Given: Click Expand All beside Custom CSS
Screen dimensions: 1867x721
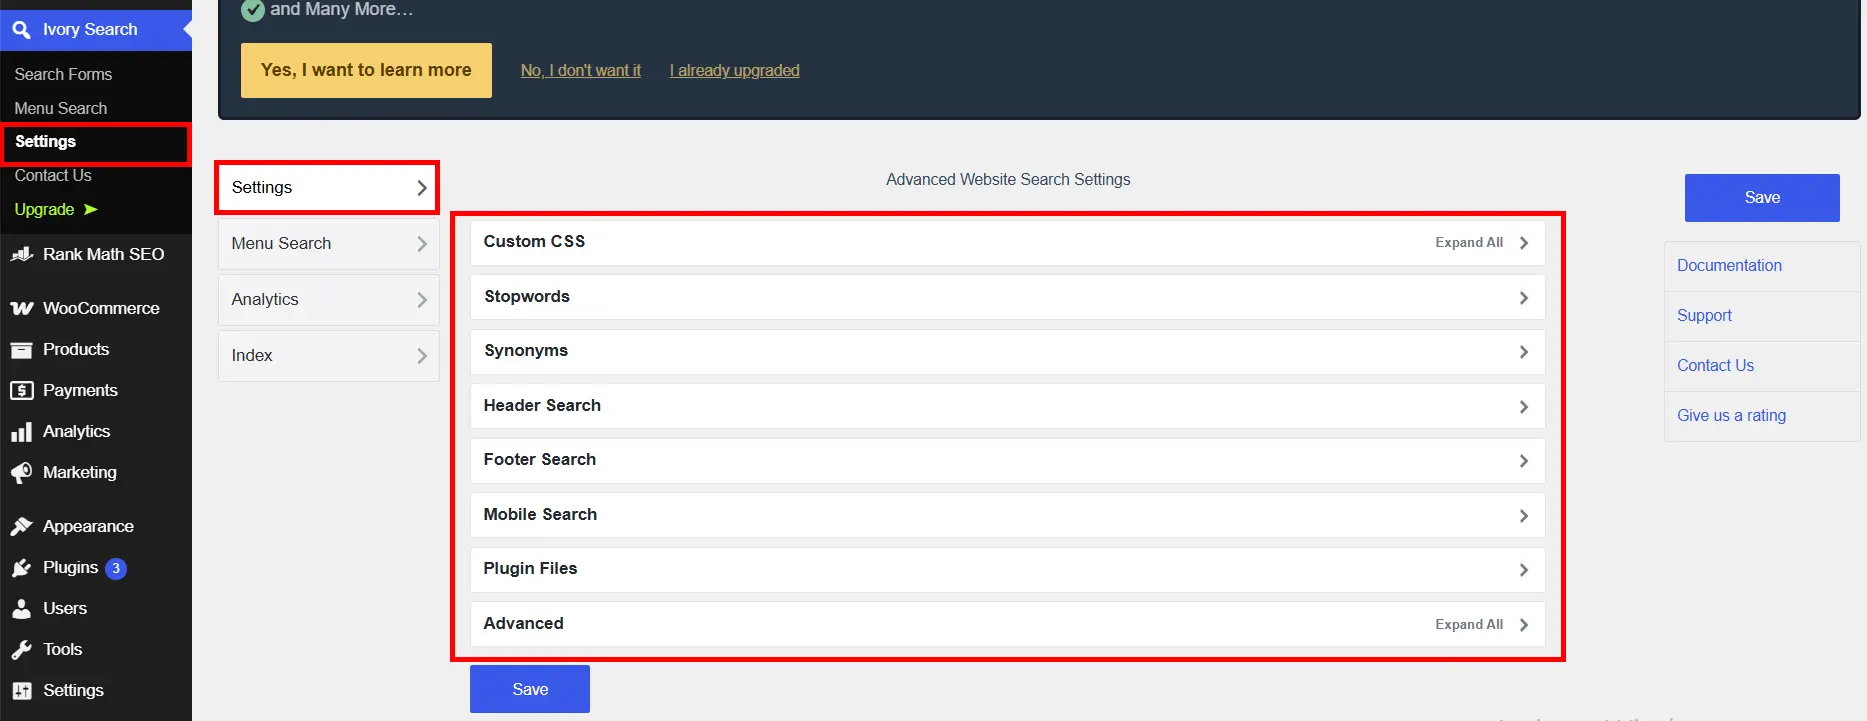Looking at the screenshot, I should [x=1469, y=243].
